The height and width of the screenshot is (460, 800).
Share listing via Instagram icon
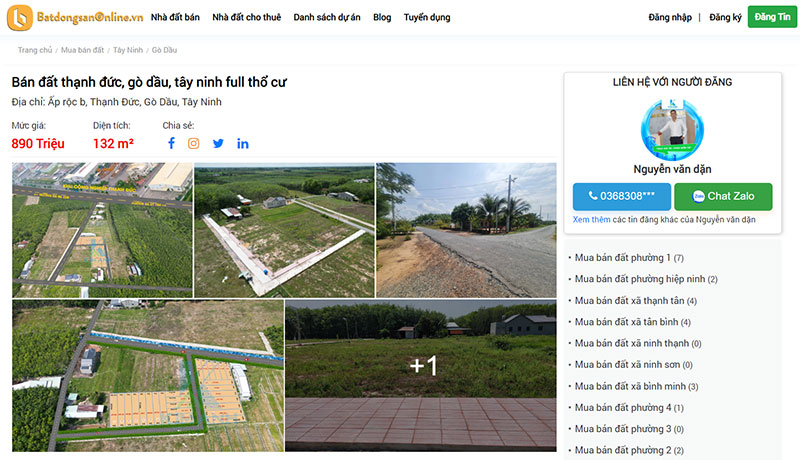194,144
